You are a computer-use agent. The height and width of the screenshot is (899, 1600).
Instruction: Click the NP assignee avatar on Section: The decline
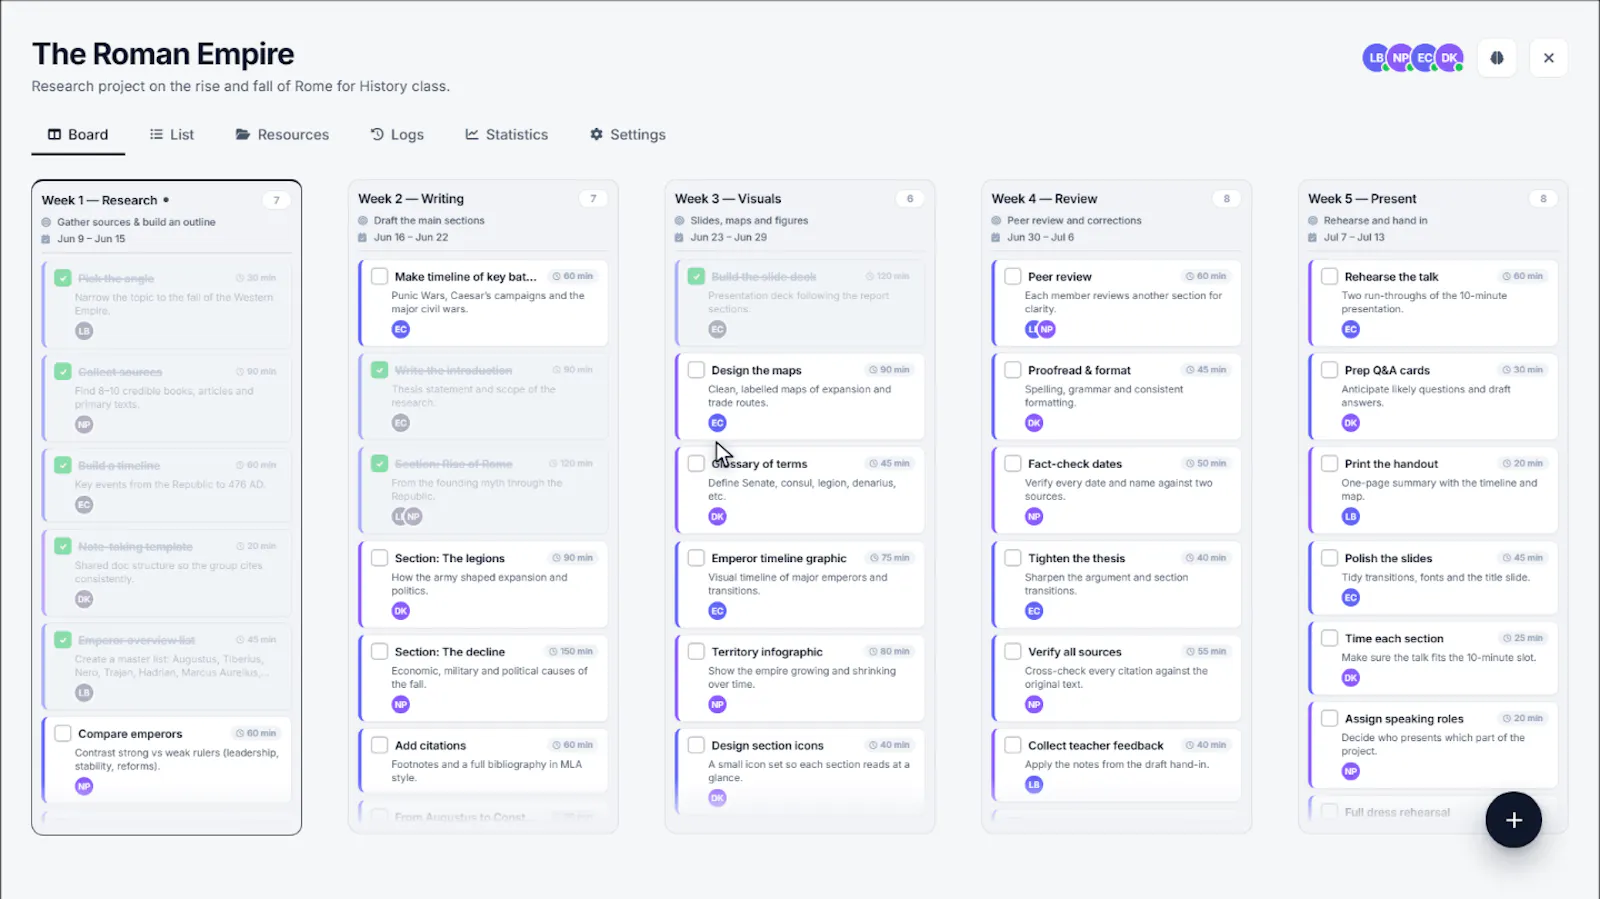coord(401,705)
